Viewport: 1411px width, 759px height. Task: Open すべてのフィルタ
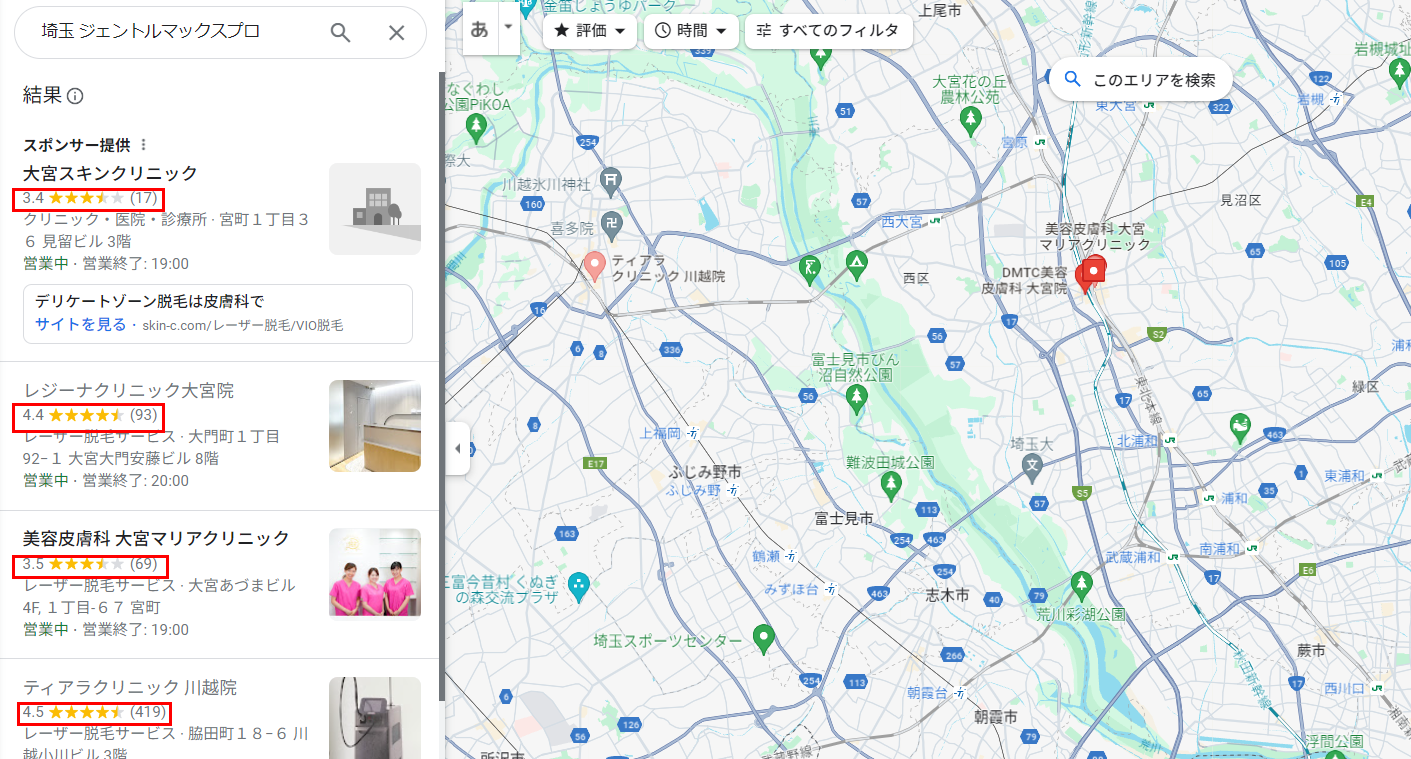point(828,31)
